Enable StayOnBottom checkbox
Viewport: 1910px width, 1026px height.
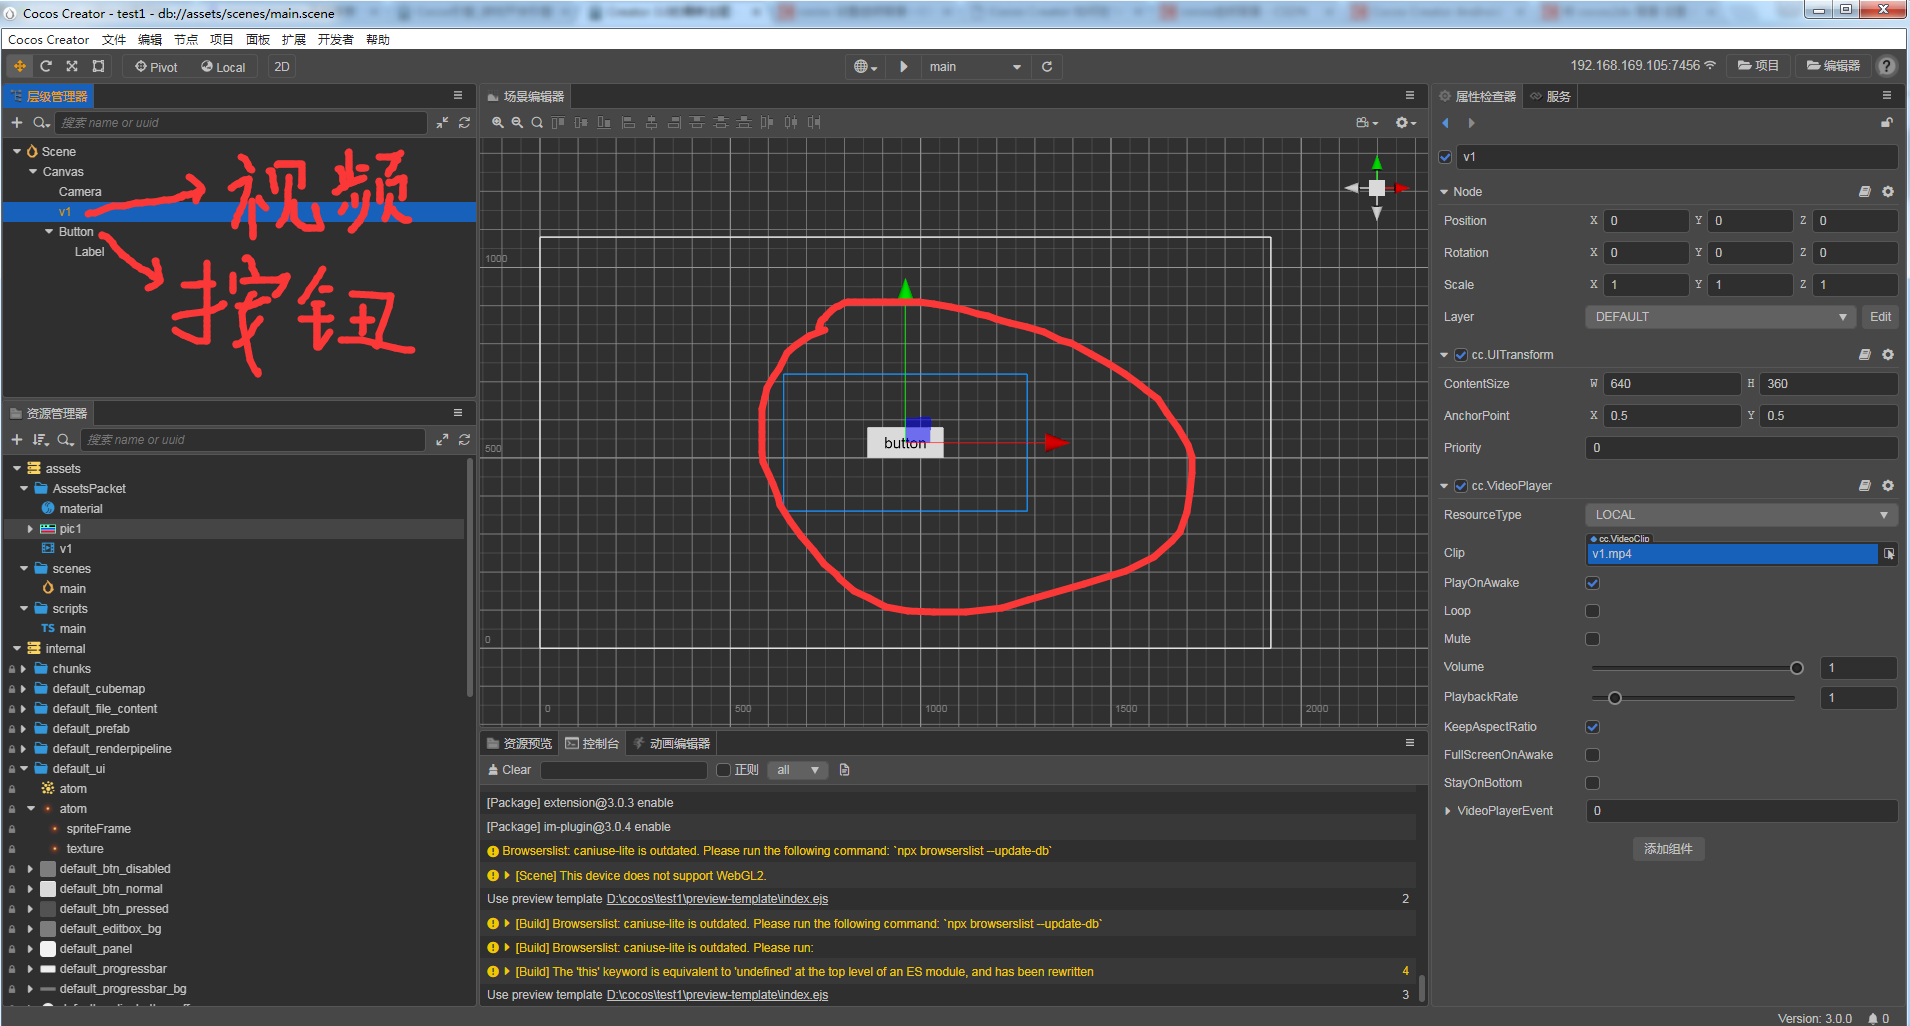tap(1593, 783)
